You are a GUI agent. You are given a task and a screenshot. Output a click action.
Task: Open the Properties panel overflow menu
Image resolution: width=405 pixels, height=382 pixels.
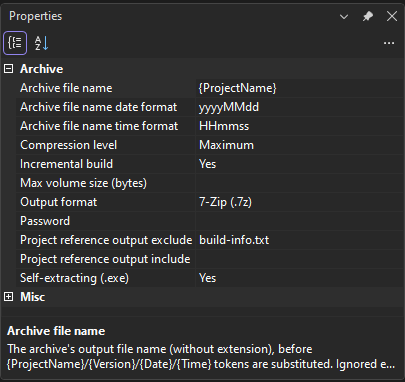pyautogui.click(x=389, y=43)
